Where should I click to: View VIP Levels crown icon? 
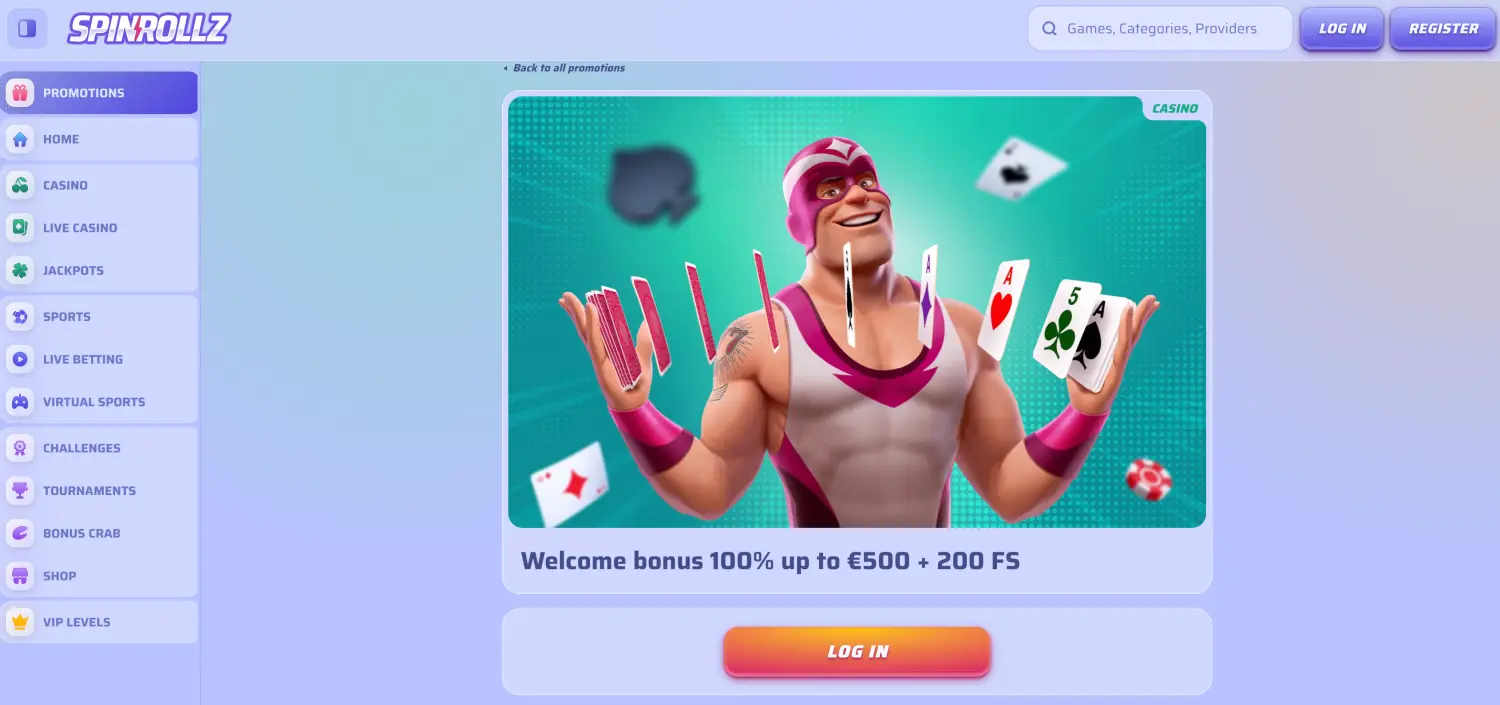pyautogui.click(x=20, y=622)
